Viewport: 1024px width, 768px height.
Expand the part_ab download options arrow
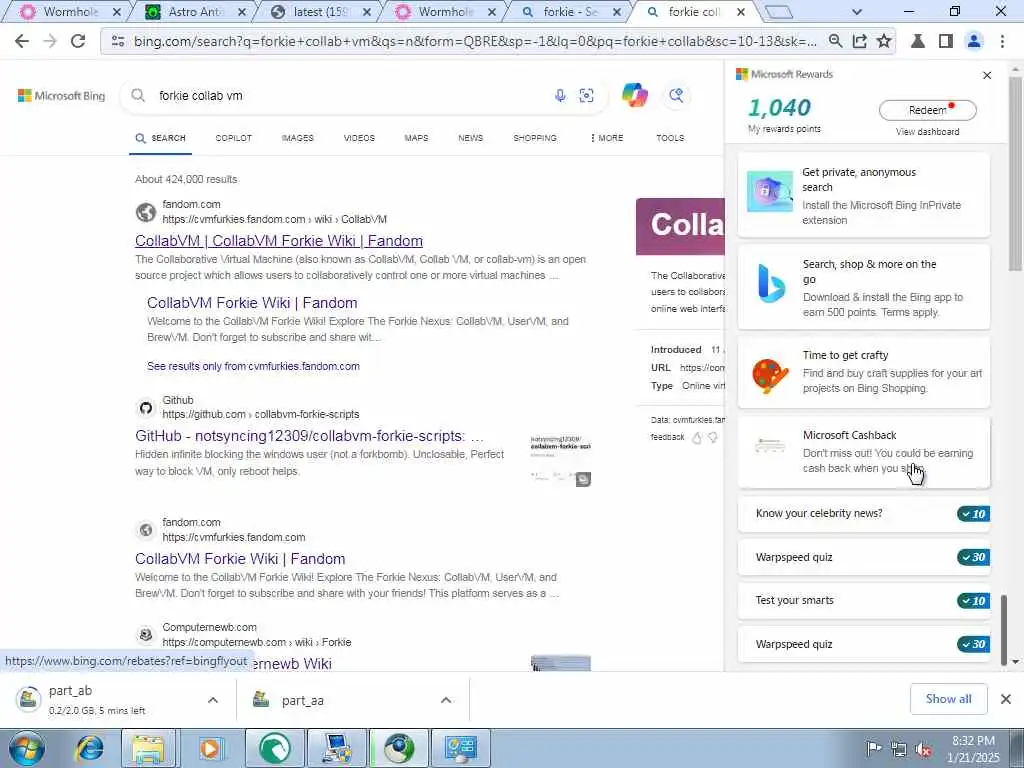tap(213, 700)
